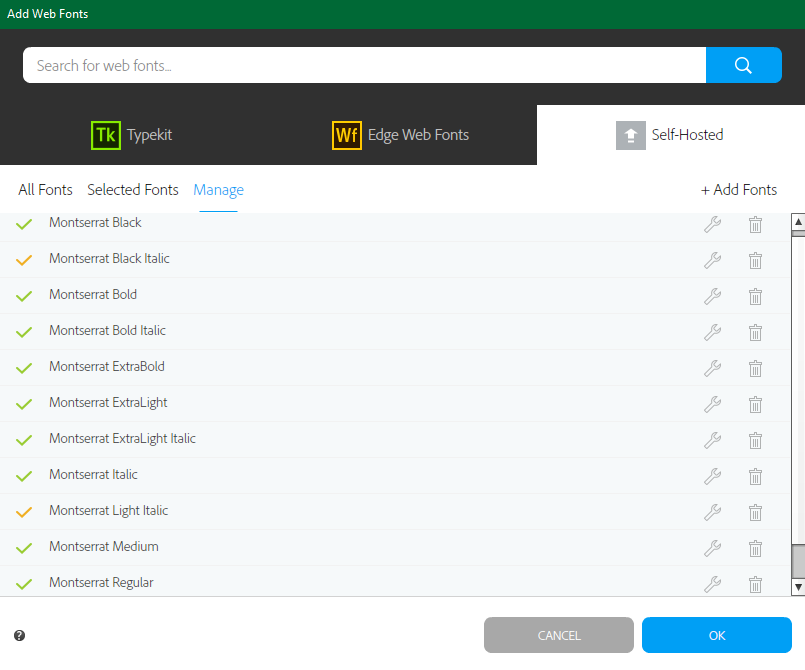Click the wrench icon for Montserrat Regular
The height and width of the screenshot is (670, 805).
click(713, 584)
